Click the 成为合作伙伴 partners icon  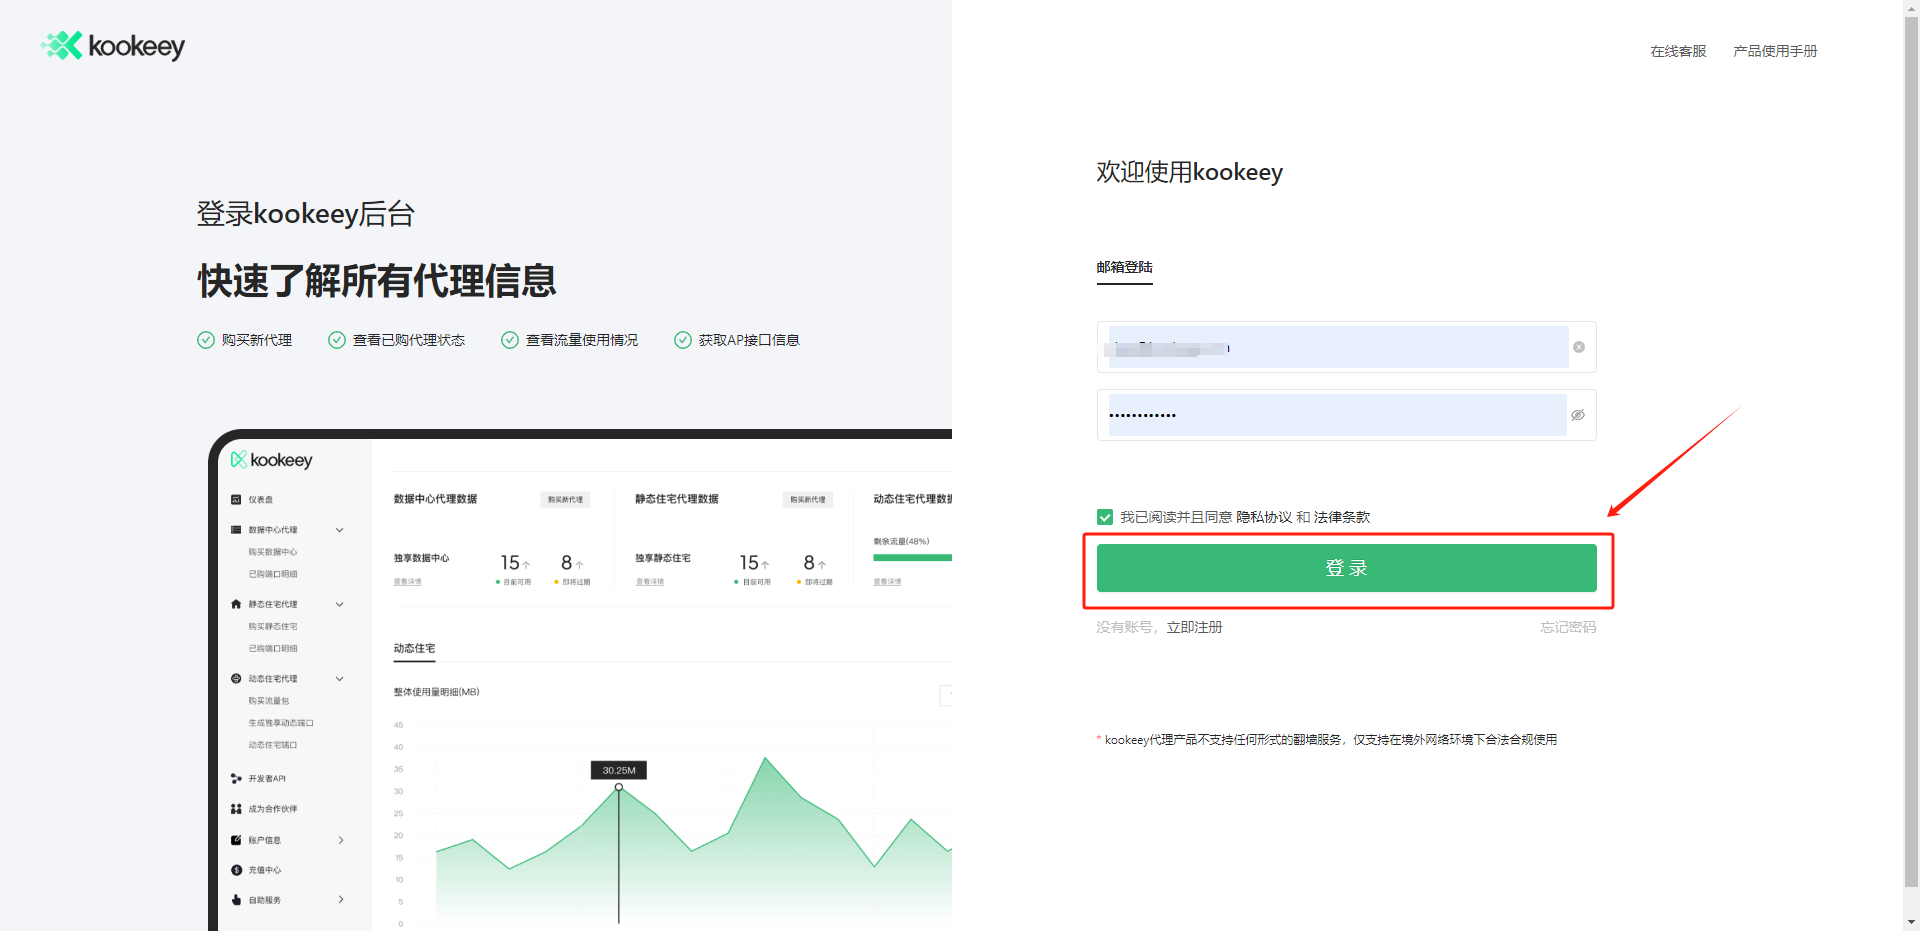tap(236, 808)
